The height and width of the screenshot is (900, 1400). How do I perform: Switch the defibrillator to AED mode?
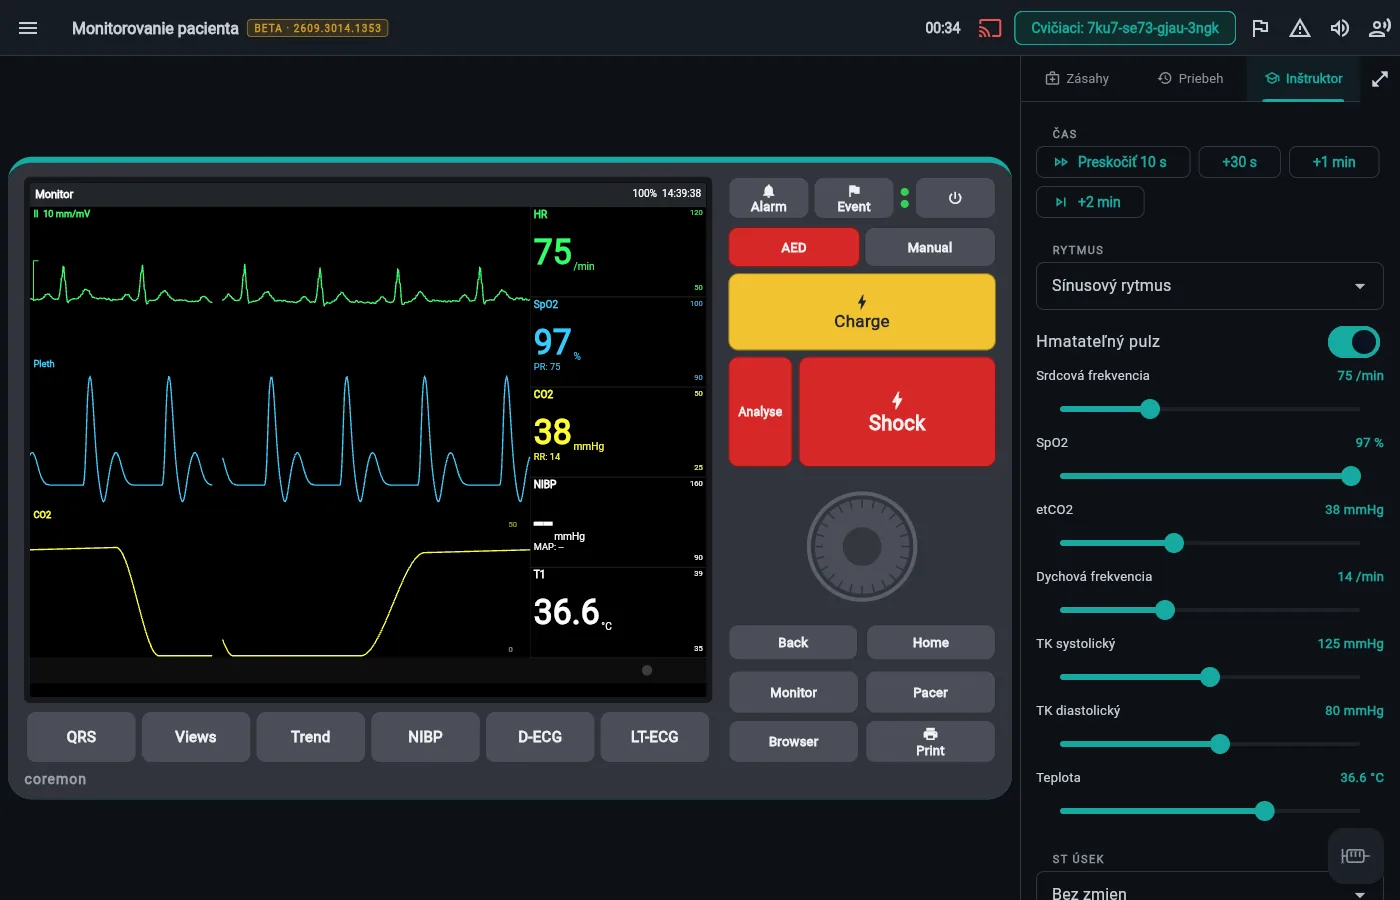pos(794,247)
